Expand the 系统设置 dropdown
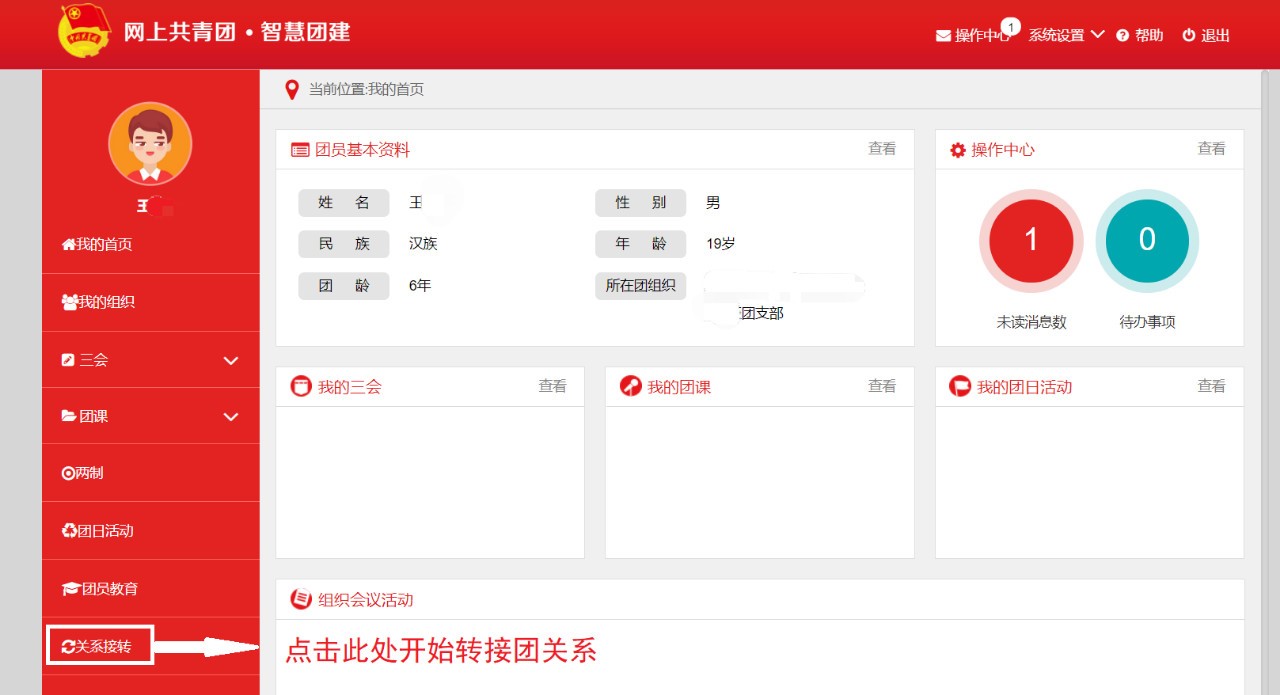Image resolution: width=1280 pixels, height=695 pixels. pyautogui.click(x=1066, y=35)
